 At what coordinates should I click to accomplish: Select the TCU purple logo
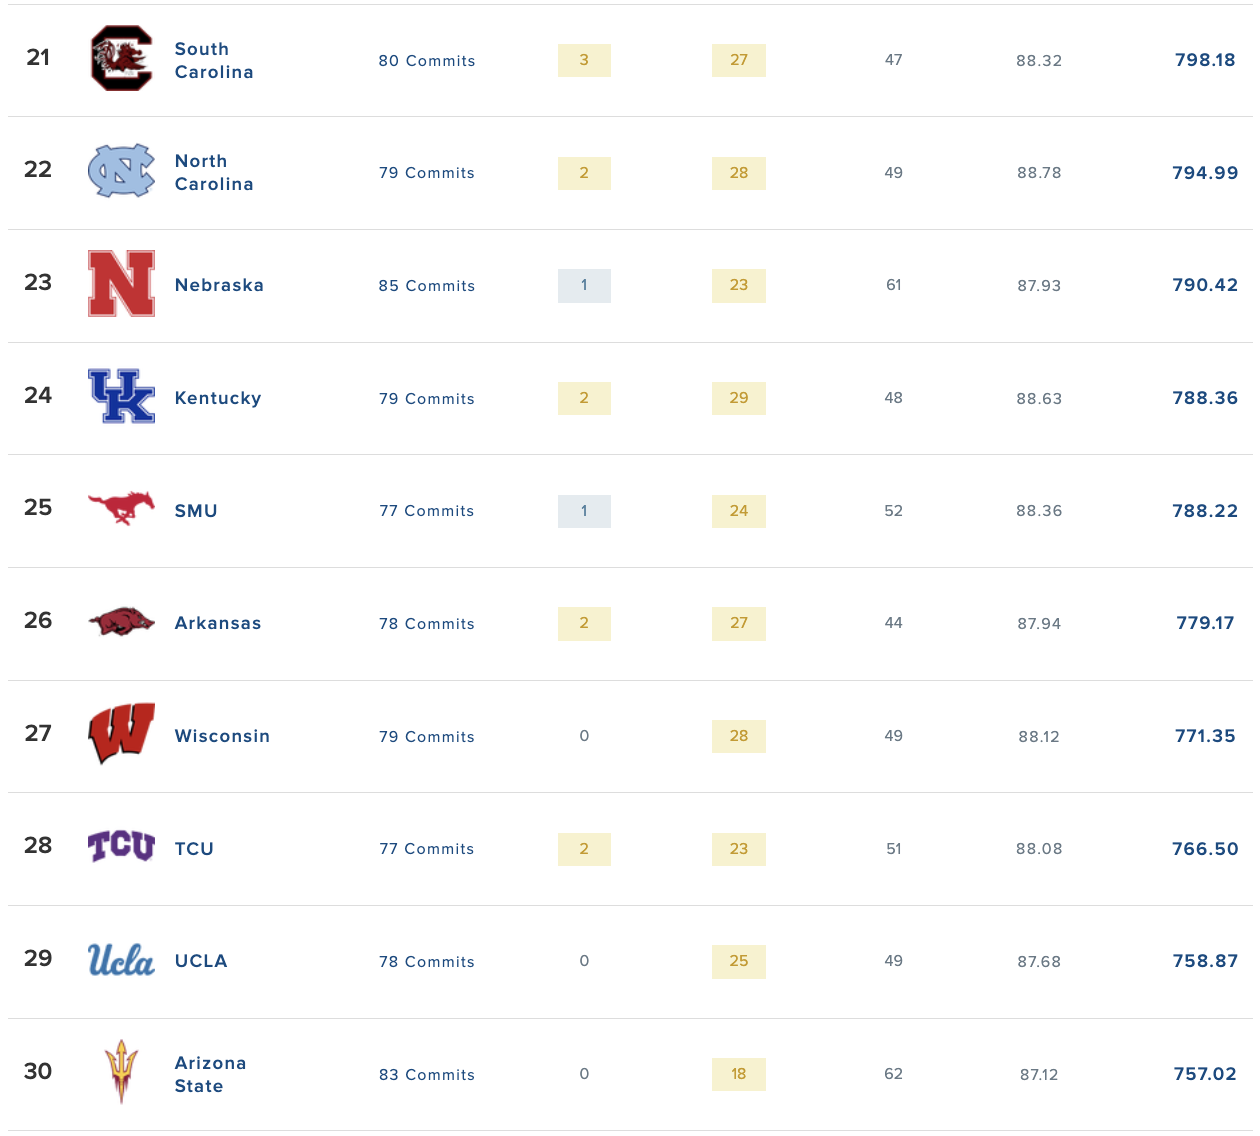pyautogui.click(x=121, y=847)
